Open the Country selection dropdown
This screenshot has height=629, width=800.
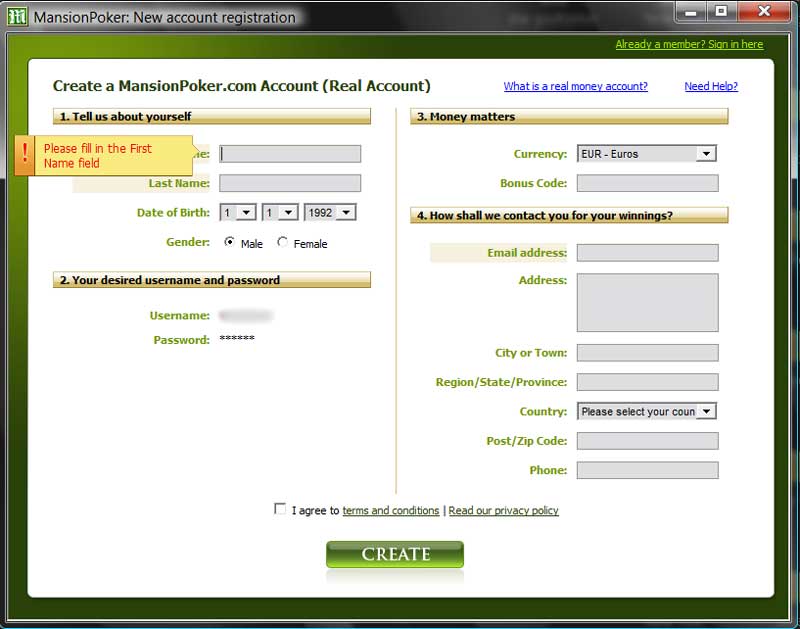pyautogui.click(x=646, y=411)
